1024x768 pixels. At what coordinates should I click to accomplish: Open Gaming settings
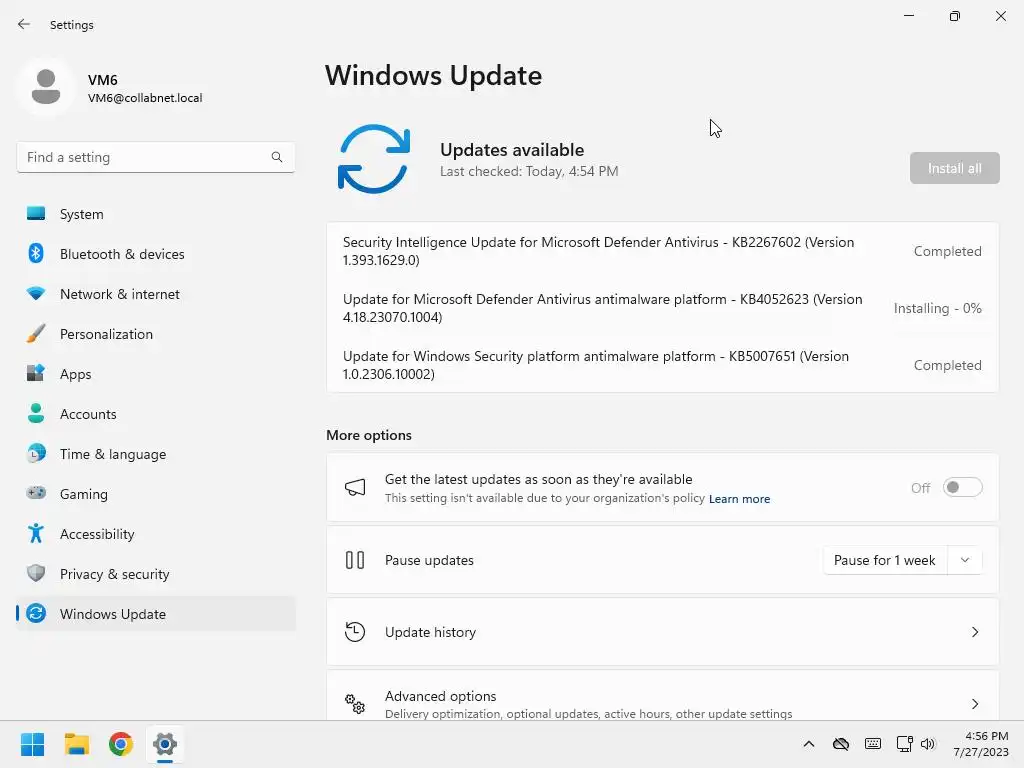155,494
